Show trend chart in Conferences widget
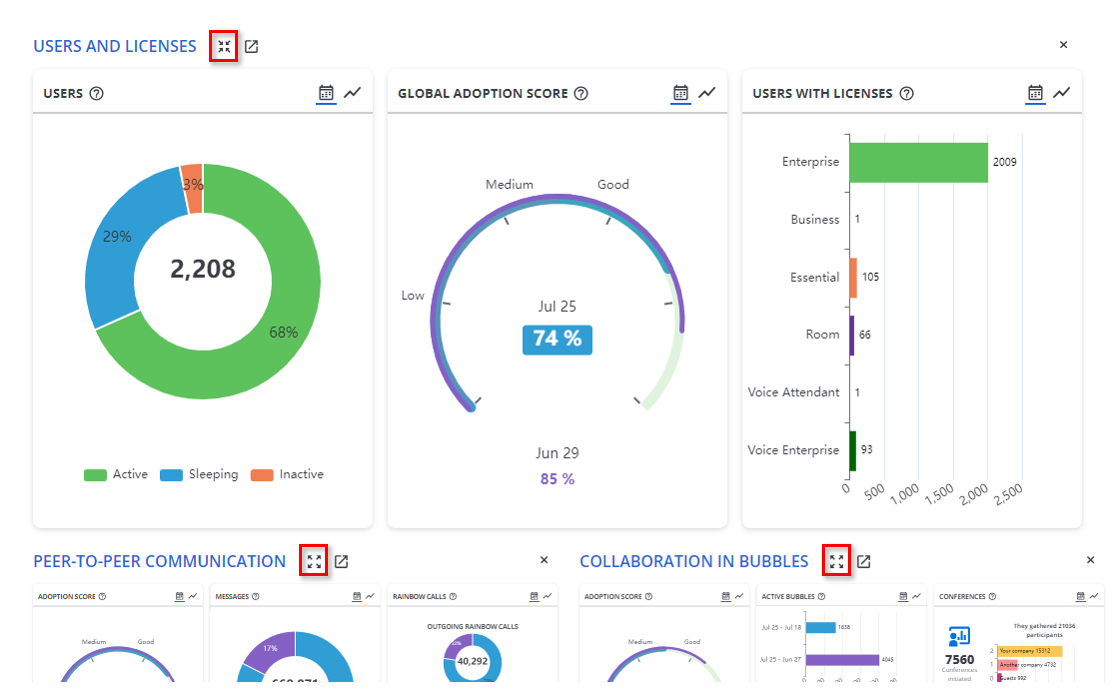Viewport: 1113px width, 689px height. pyautogui.click(x=1094, y=597)
